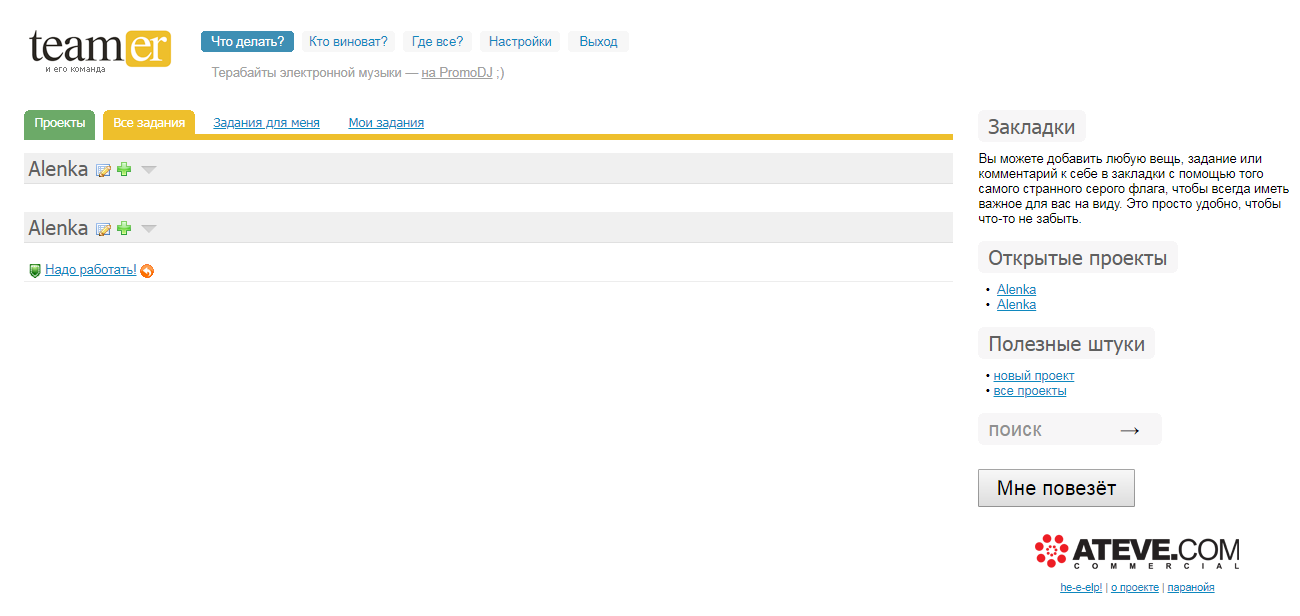Image resolution: width=1300 pixels, height=616 pixels.
Task: Open the Задания для меня tab
Action: (x=266, y=123)
